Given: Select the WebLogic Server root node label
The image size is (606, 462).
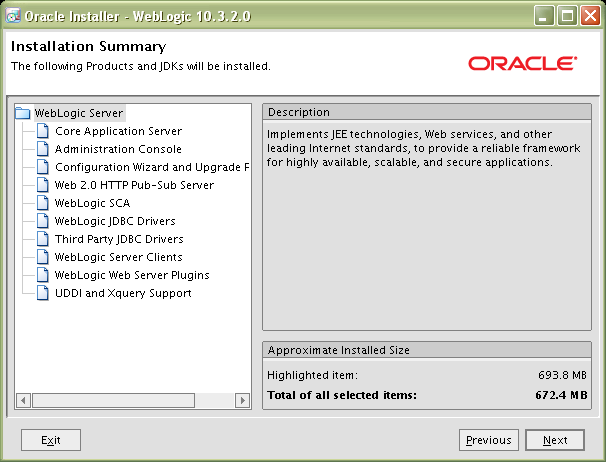Looking at the screenshot, I should click(79, 113).
